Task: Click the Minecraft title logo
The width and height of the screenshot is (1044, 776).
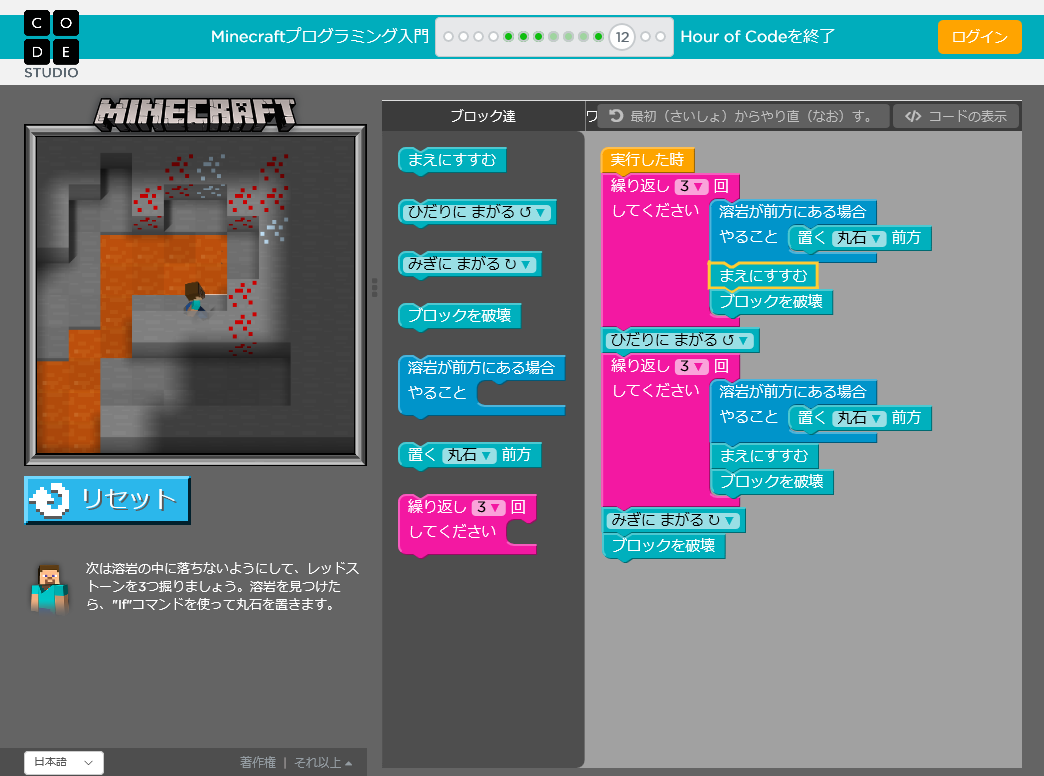Action: [x=195, y=113]
